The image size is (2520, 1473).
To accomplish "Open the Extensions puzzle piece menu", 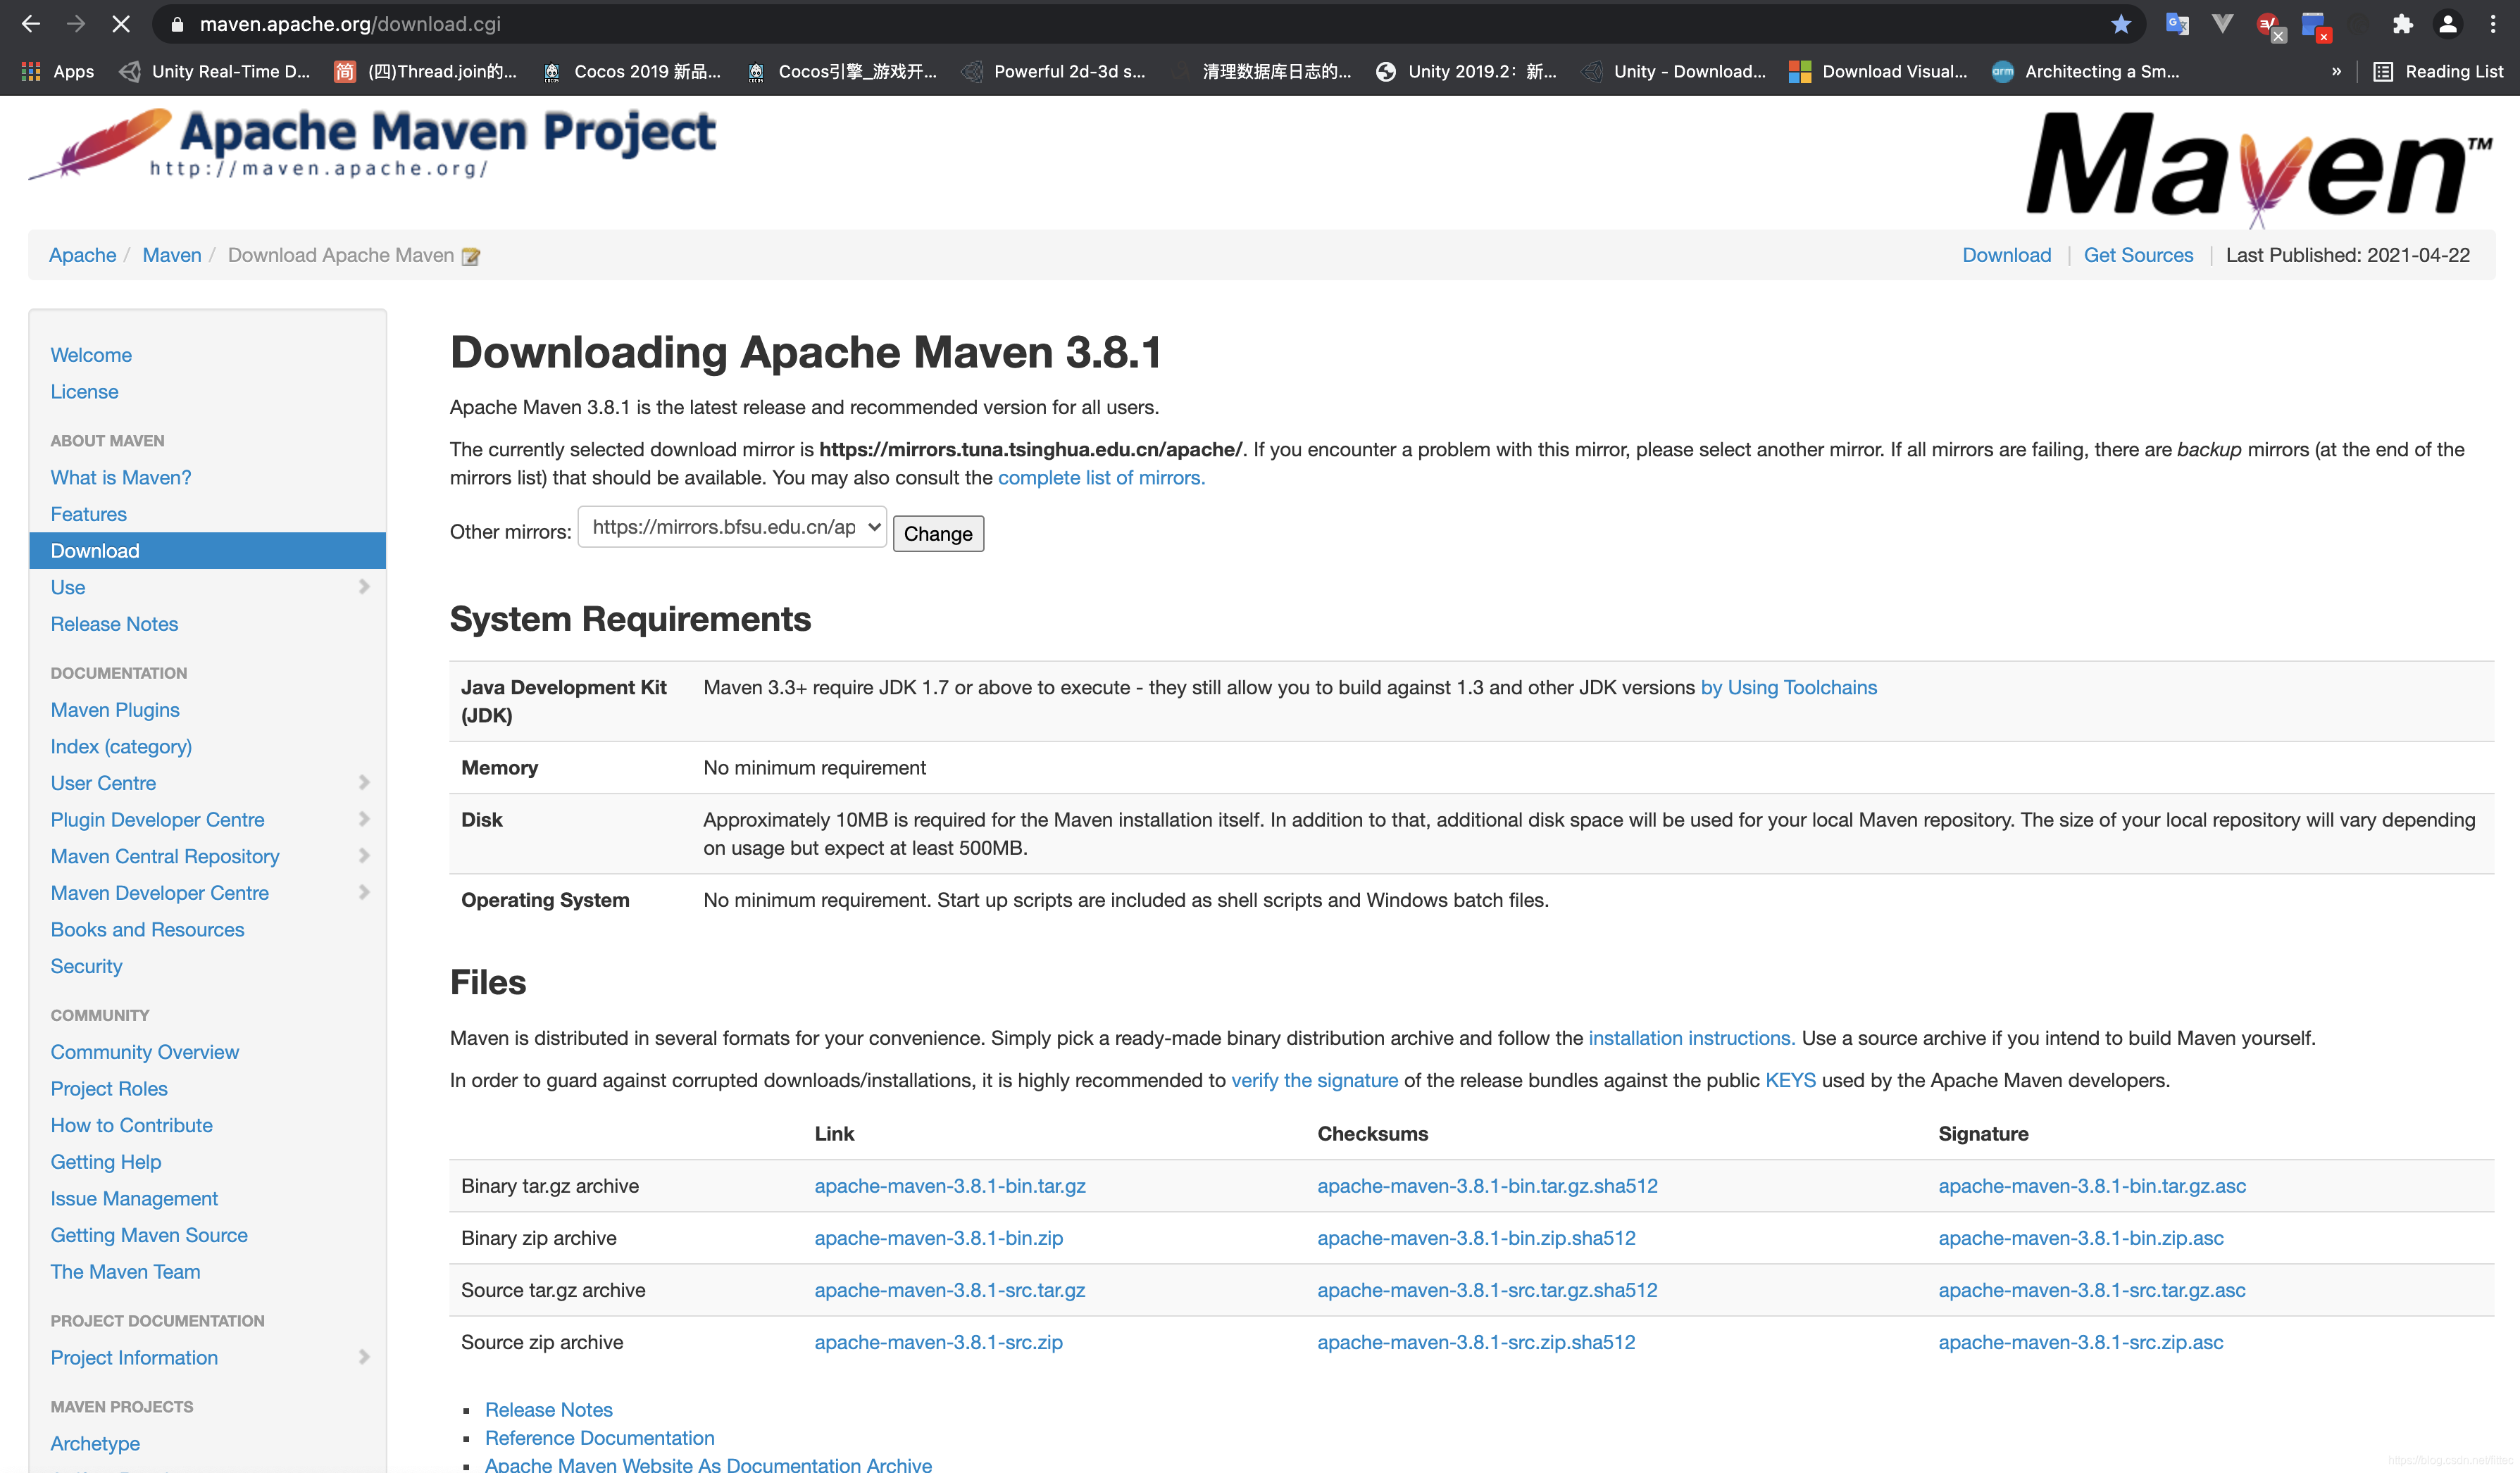I will [2403, 24].
